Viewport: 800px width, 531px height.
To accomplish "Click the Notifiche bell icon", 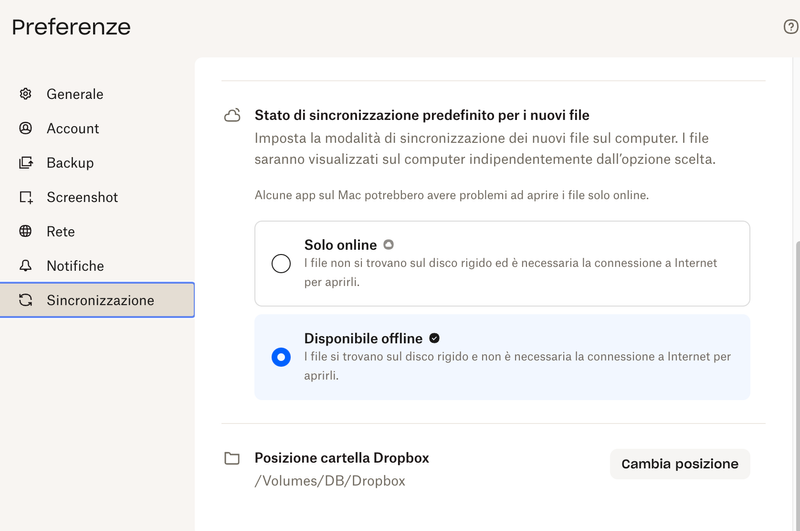I will pos(26,266).
